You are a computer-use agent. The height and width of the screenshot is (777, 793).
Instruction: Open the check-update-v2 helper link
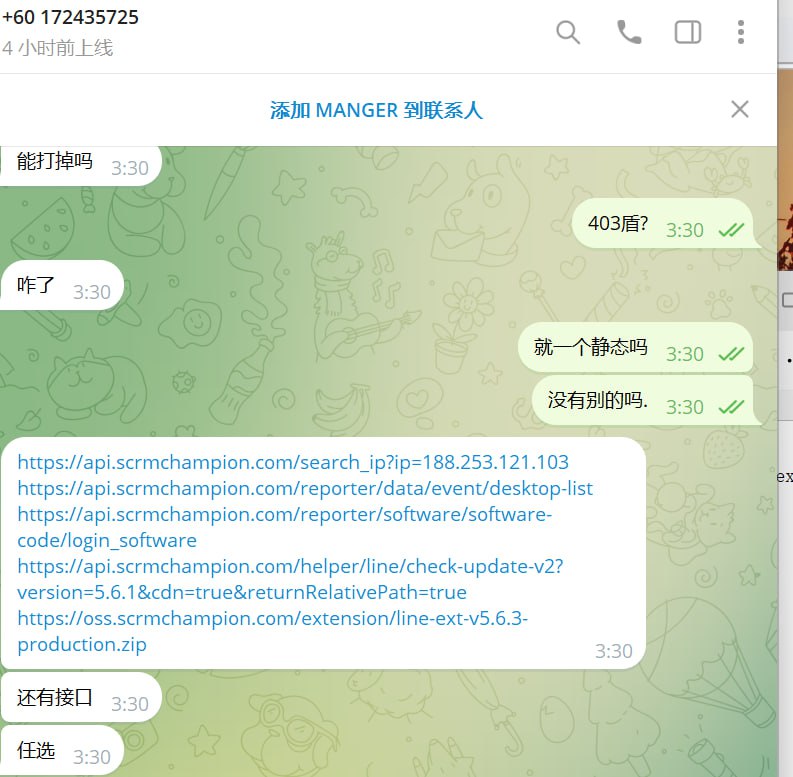point(290,580)
